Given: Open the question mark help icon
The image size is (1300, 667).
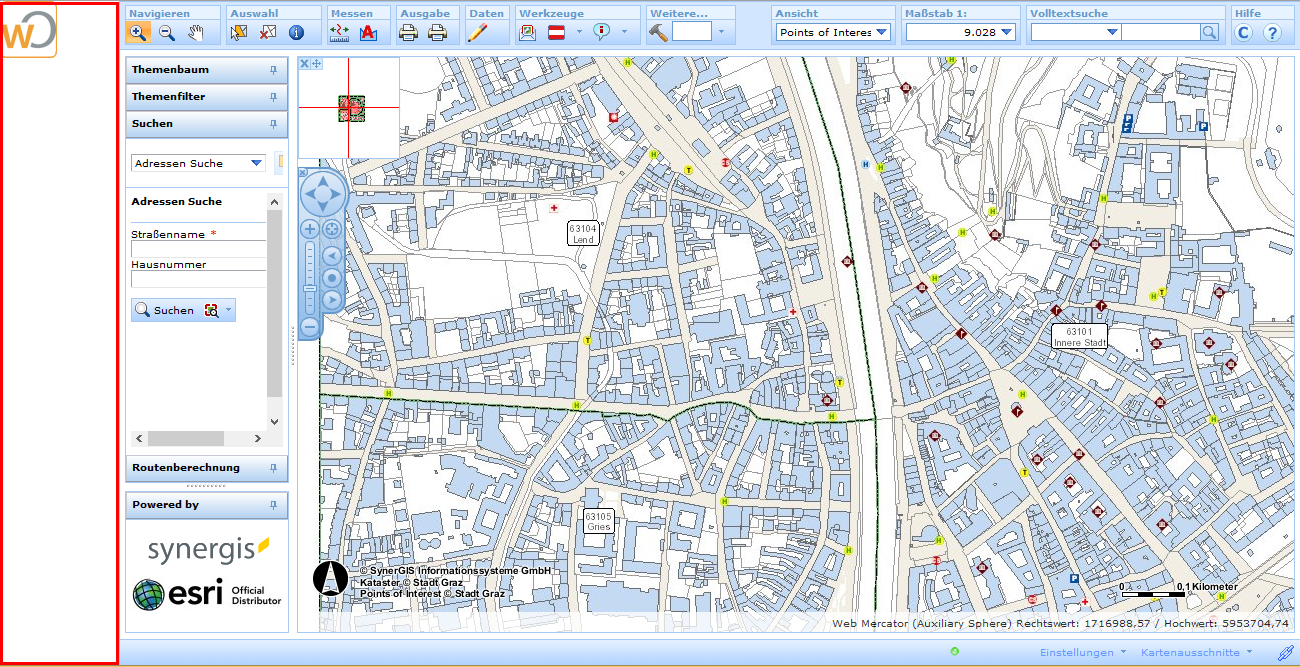Looking at the screenshot, I should [x=1272, y=32].
